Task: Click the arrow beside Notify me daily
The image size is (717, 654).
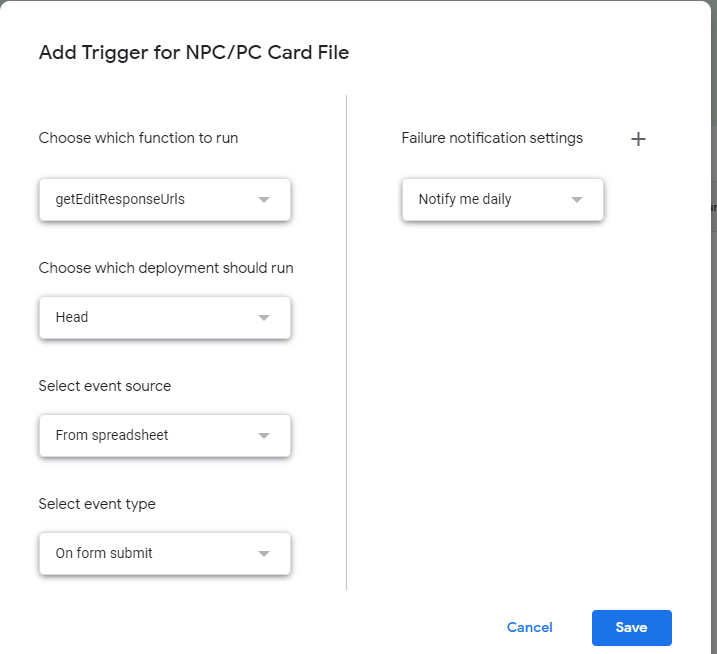Action: coord(577,200)
